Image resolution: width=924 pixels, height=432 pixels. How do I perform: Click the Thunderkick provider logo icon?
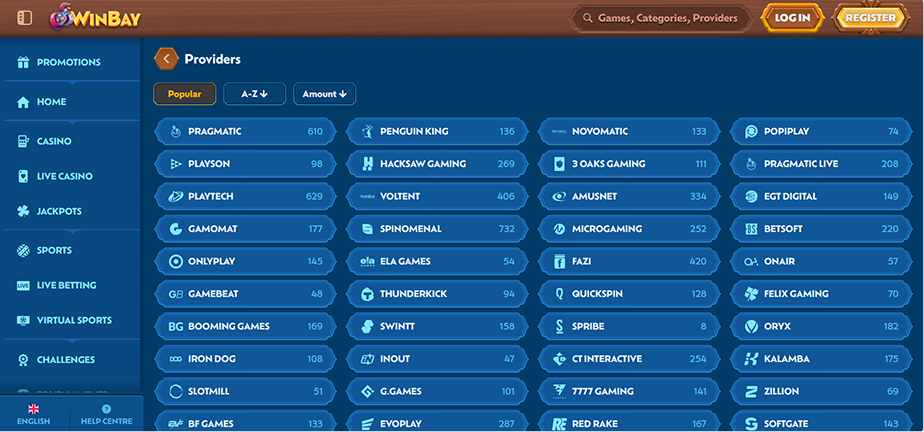[367, 294]
